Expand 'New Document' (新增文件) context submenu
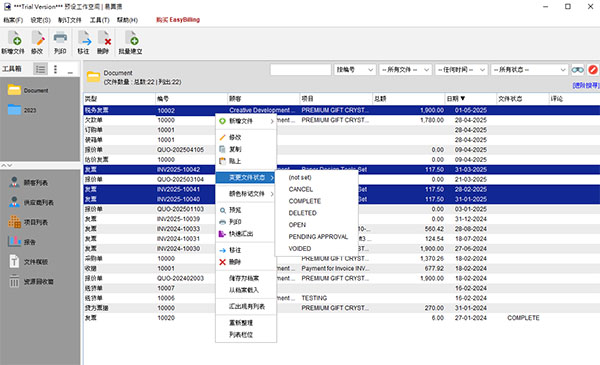This screenshot has width=600, height=365. click(x=246, y=121)
